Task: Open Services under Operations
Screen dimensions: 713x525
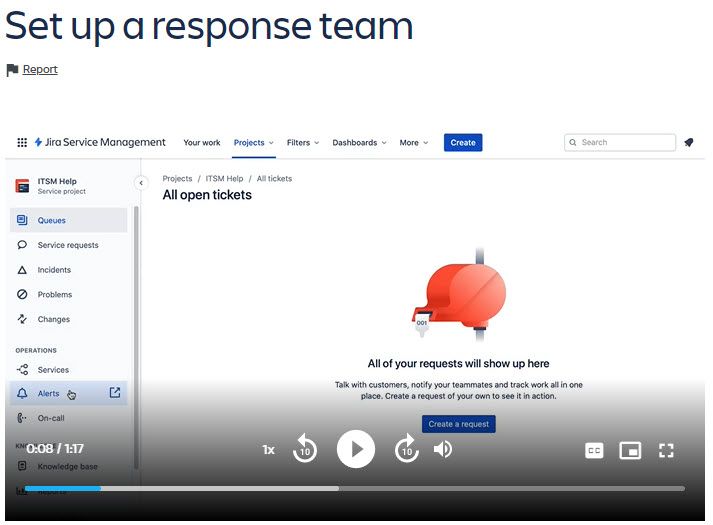Action: [69, 370]
